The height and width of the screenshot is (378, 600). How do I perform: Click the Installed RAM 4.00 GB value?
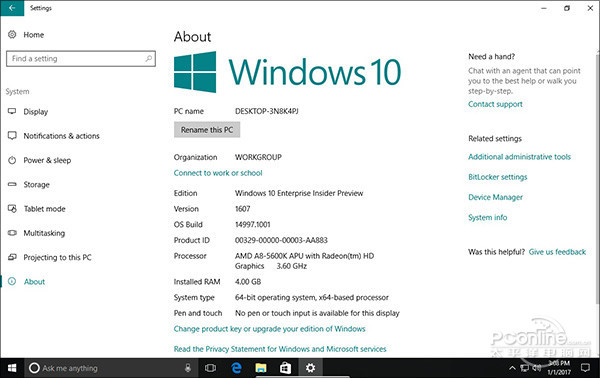tap(248, 282)
